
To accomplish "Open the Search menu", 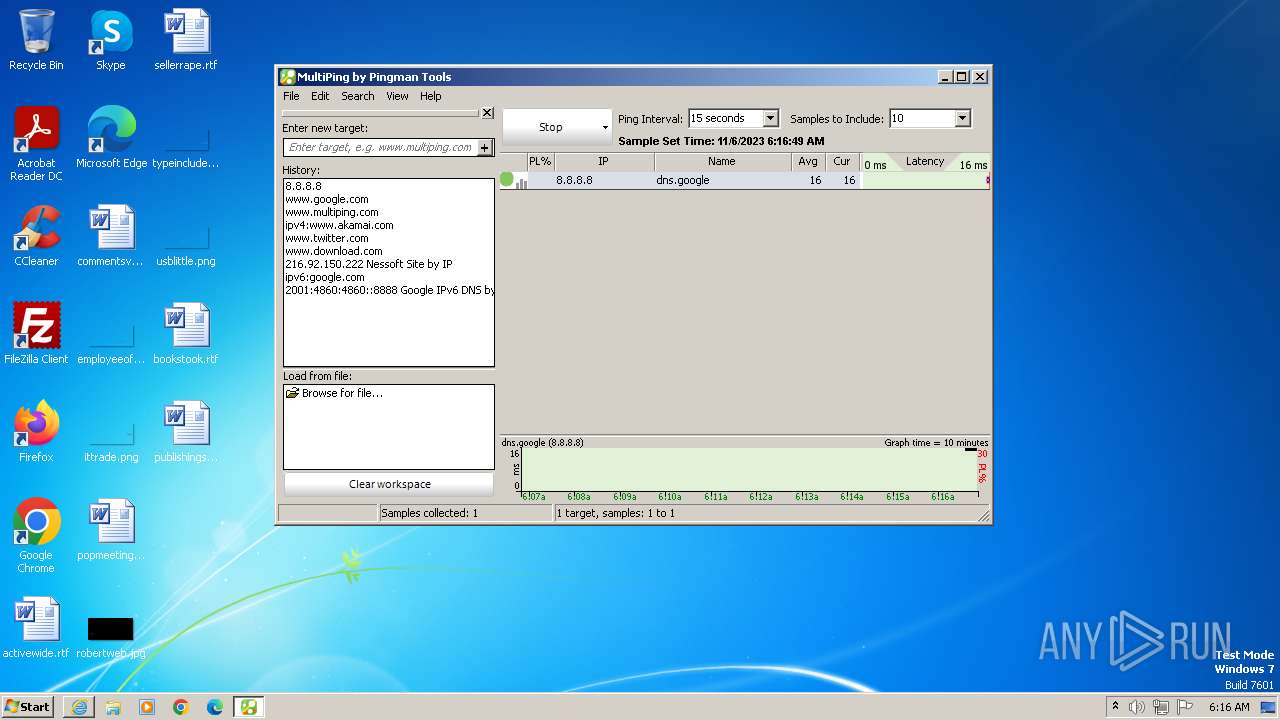I will [358, 96].
